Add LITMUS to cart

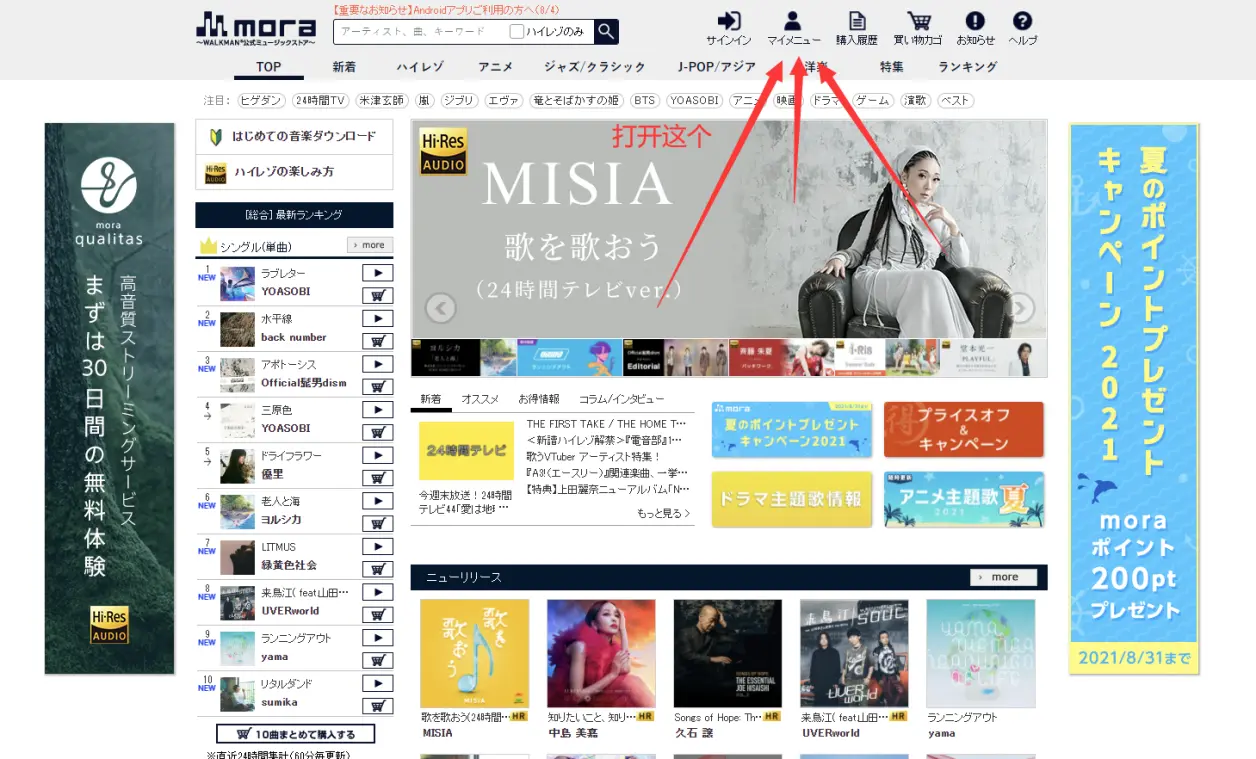377,569
